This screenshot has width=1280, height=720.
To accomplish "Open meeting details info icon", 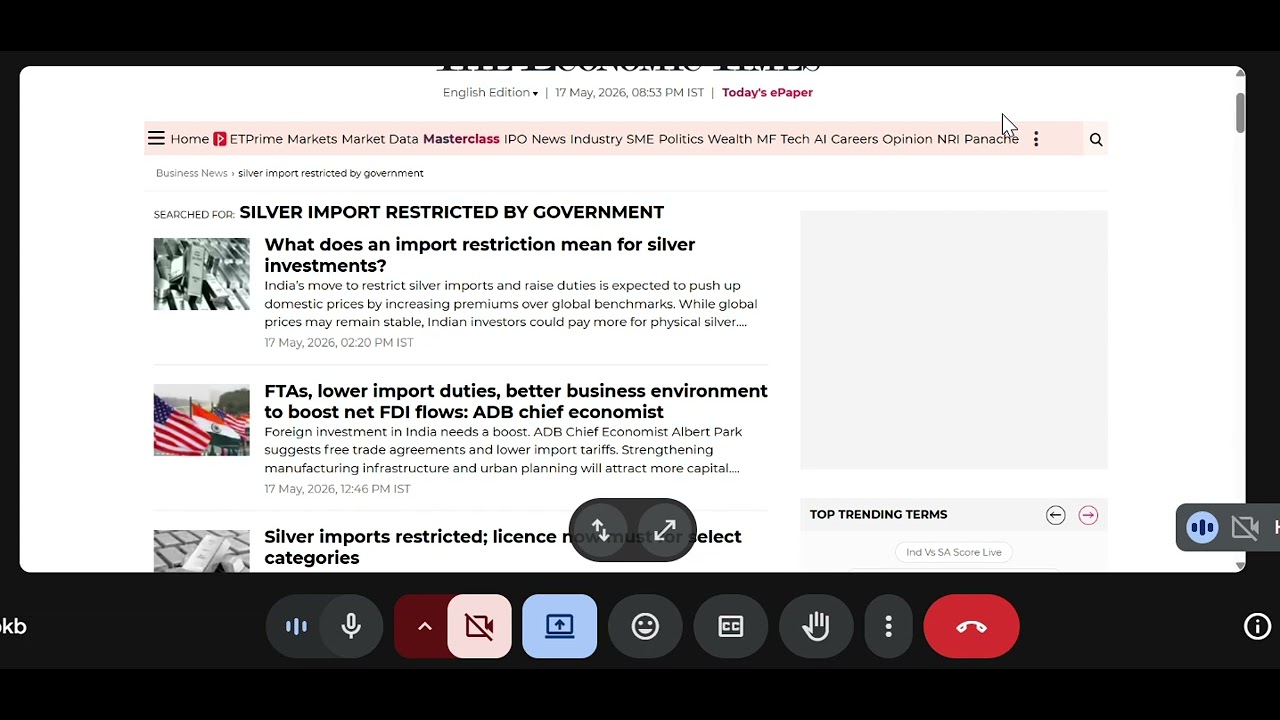I will coord(1257,627).
